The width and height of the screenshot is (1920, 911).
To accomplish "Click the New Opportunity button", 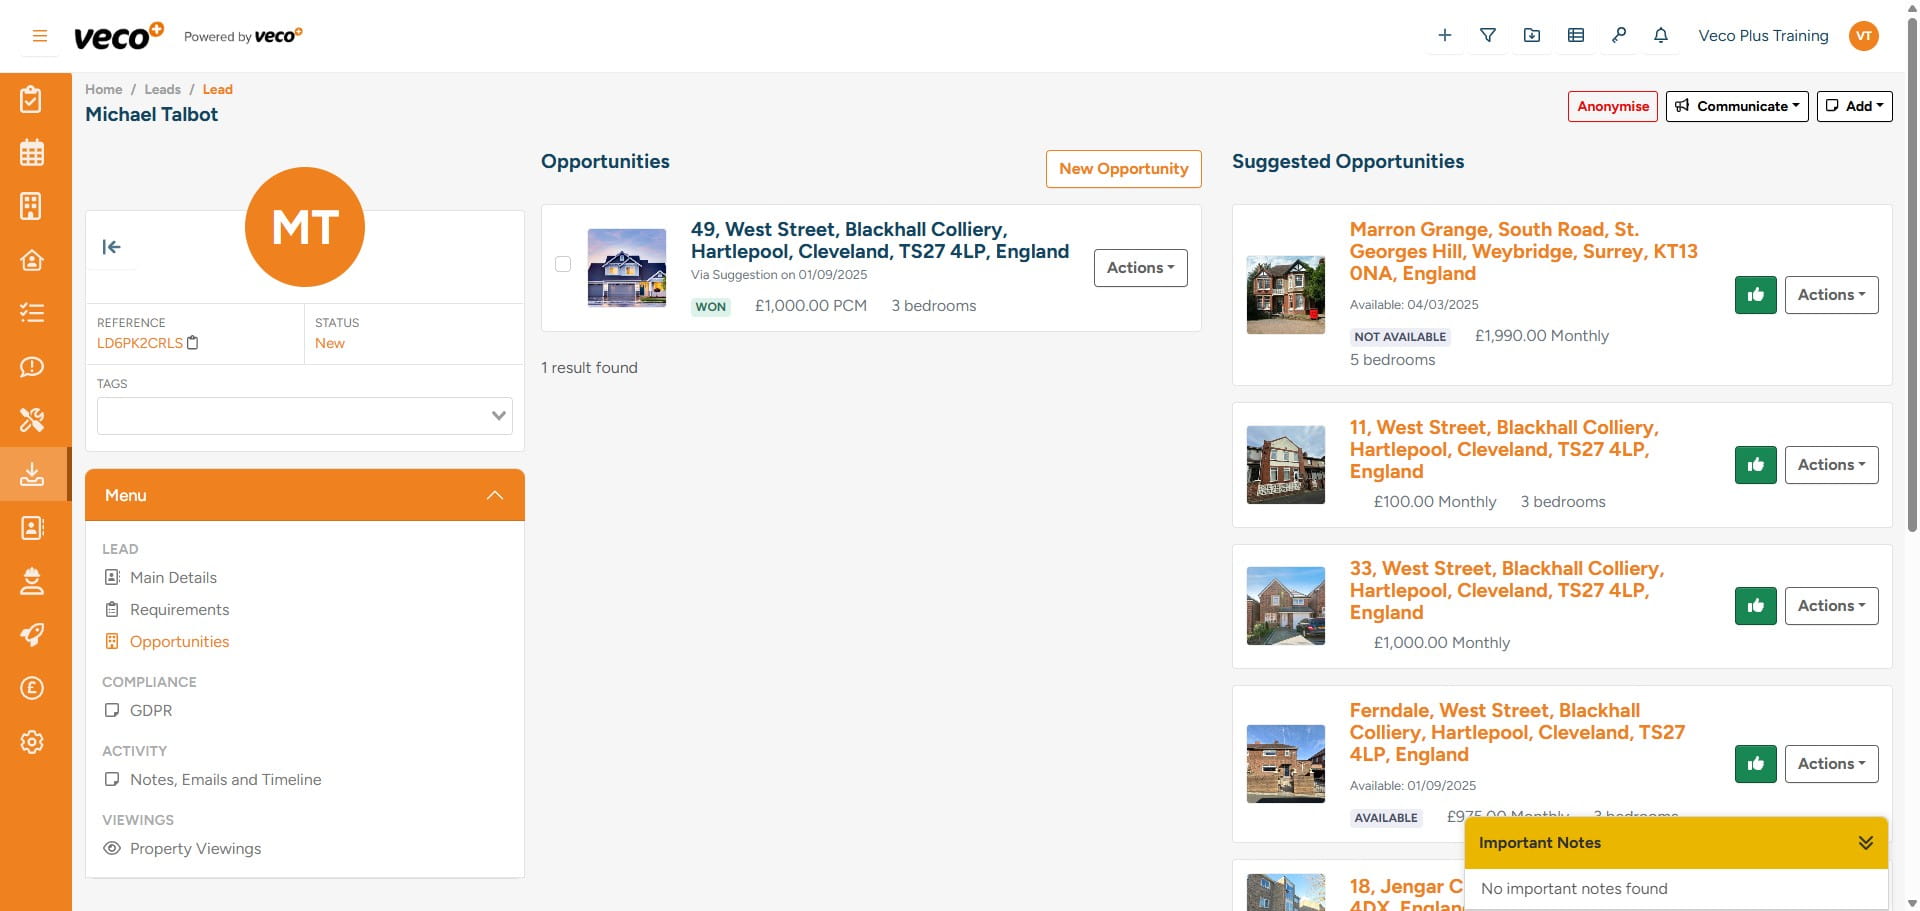I will pos(1123,168).
